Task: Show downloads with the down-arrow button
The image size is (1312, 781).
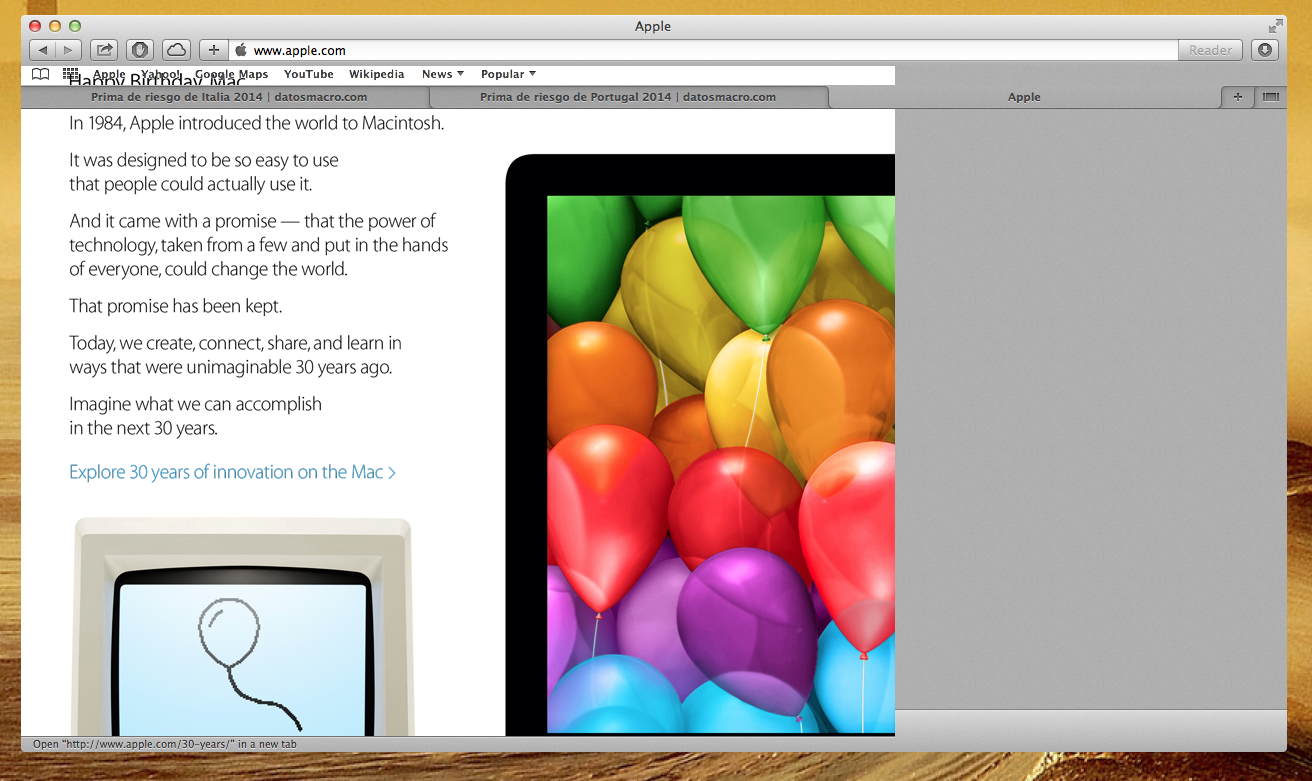Action: click(x=1265, y=50)
